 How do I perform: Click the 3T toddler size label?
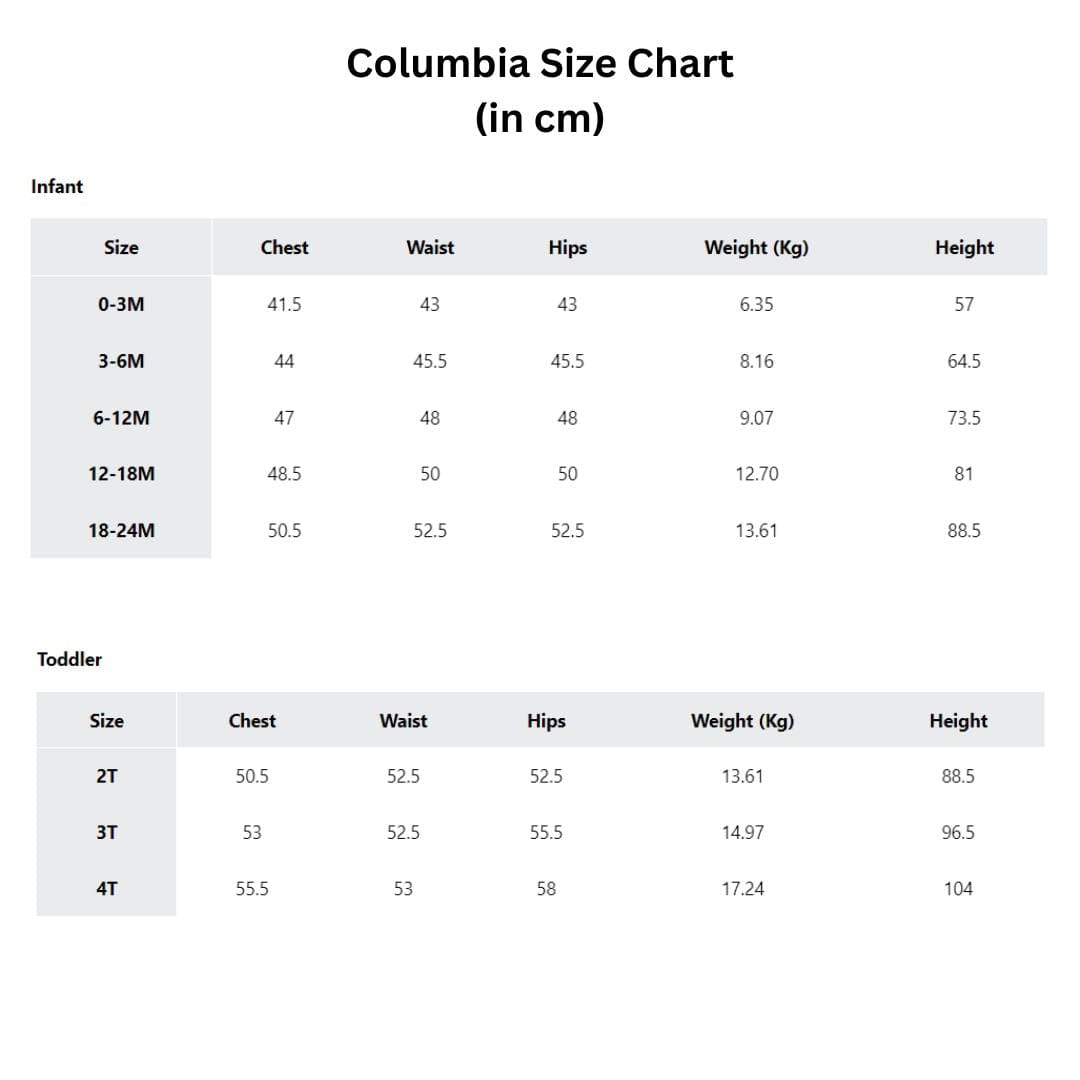click(107, 833)
